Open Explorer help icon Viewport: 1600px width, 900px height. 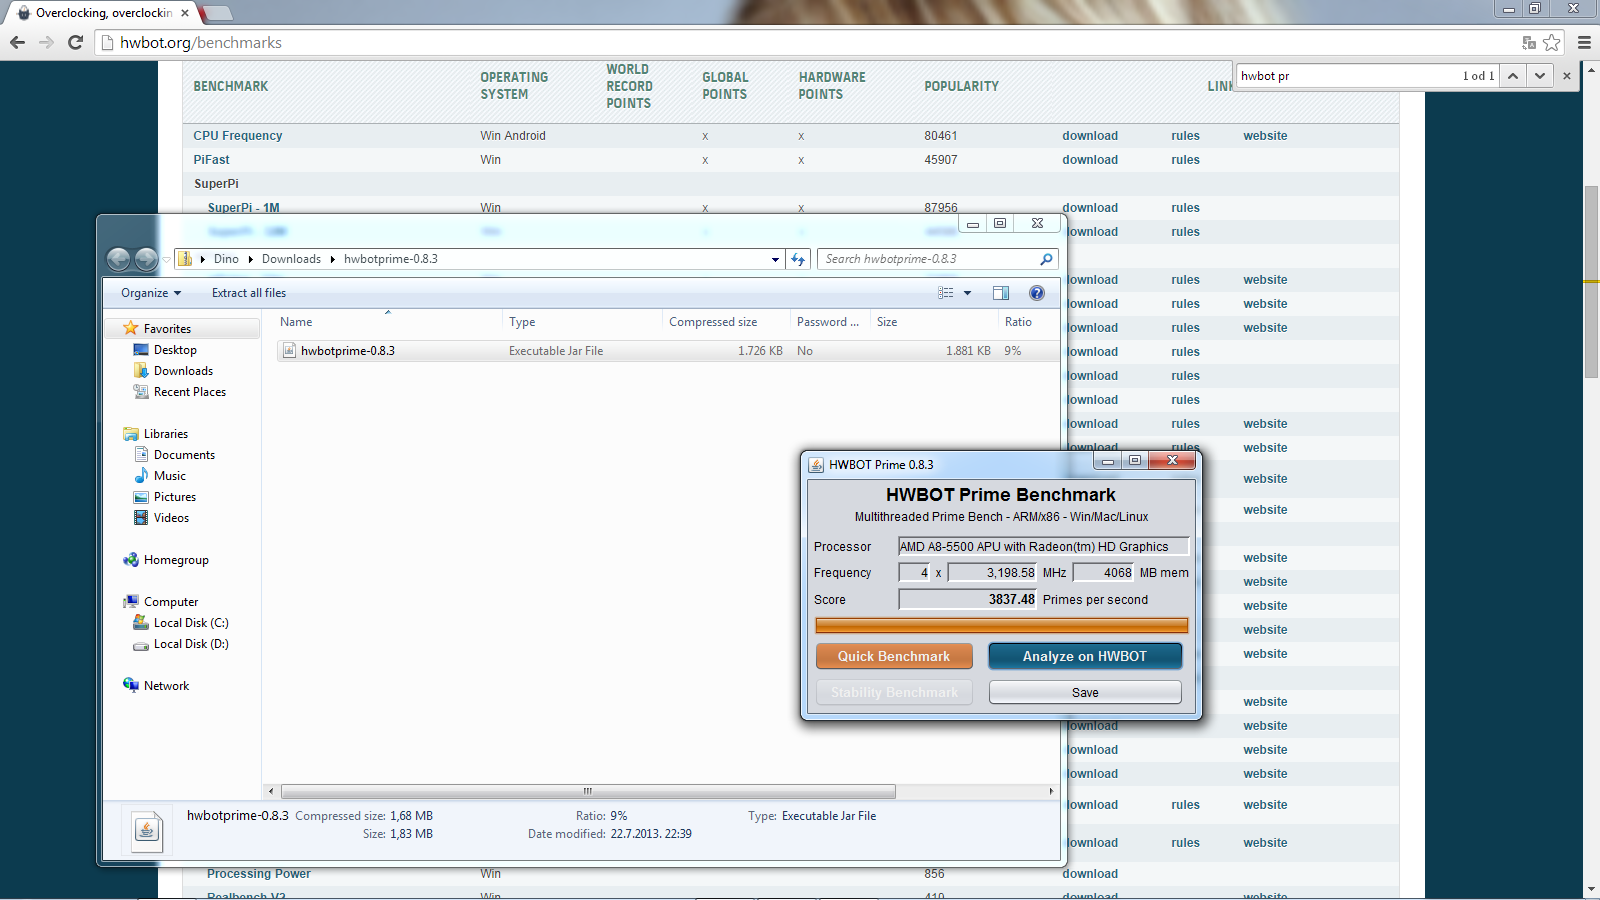[x=1037, y=293]
